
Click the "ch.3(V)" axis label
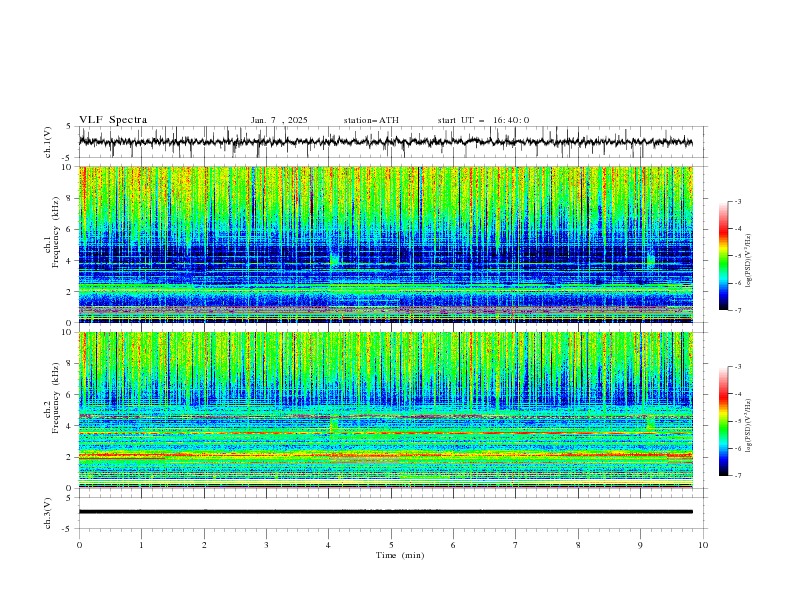(48, 513)
